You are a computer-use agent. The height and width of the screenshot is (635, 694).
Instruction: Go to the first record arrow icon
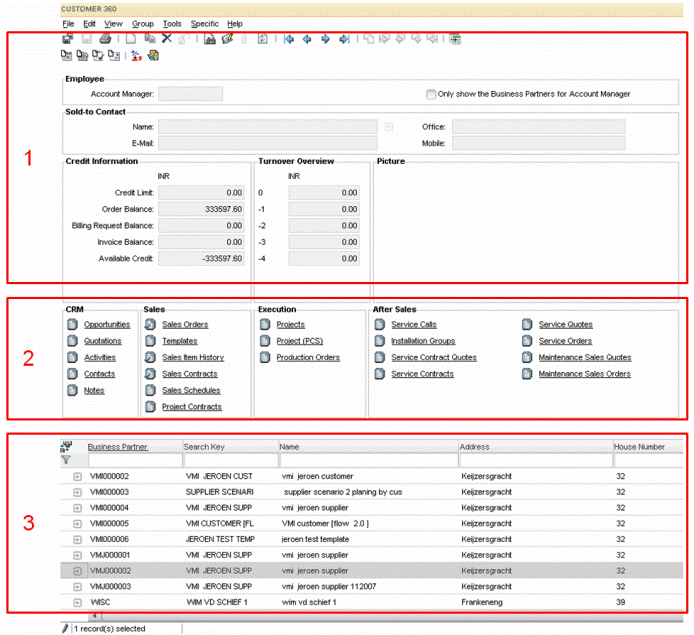click(x=289, y=39)
